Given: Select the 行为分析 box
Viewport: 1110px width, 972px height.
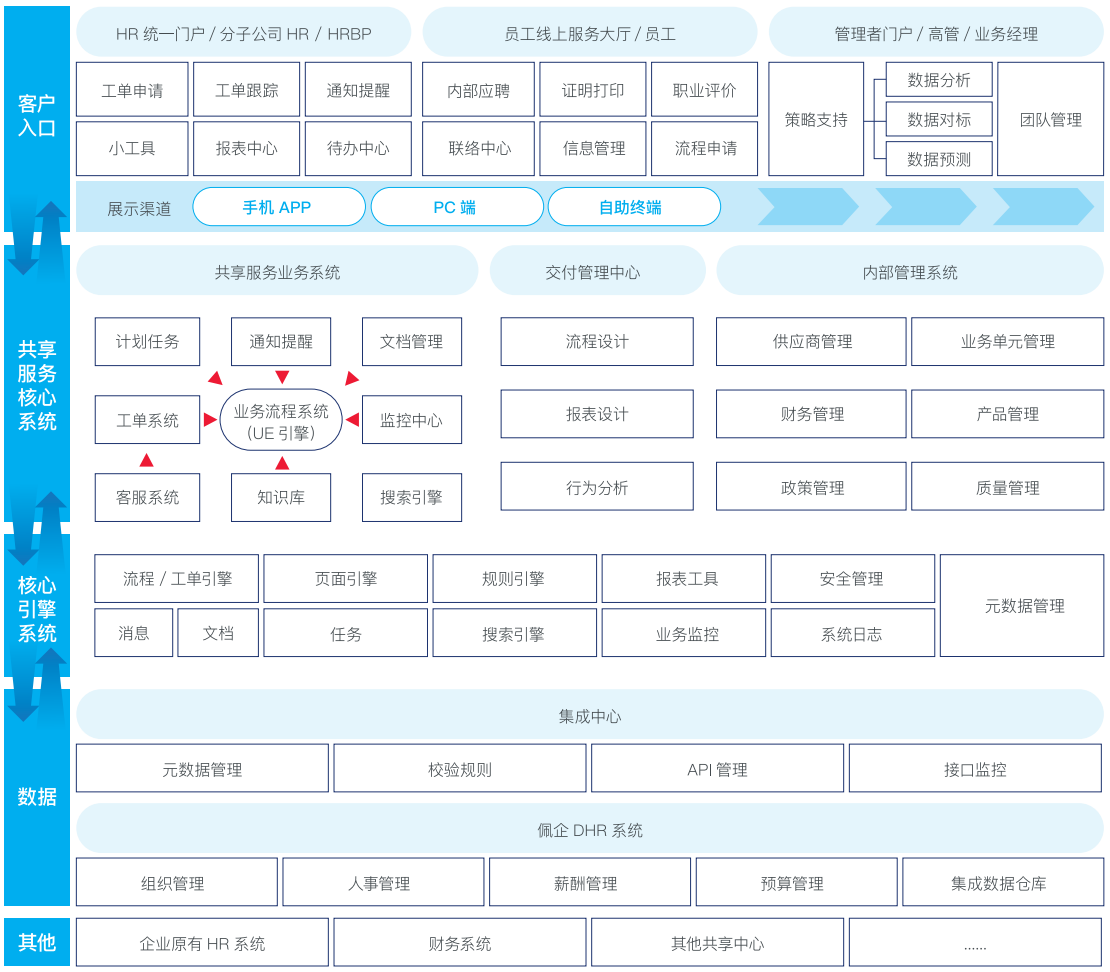Looking at the screenshot, I should 597,487.
